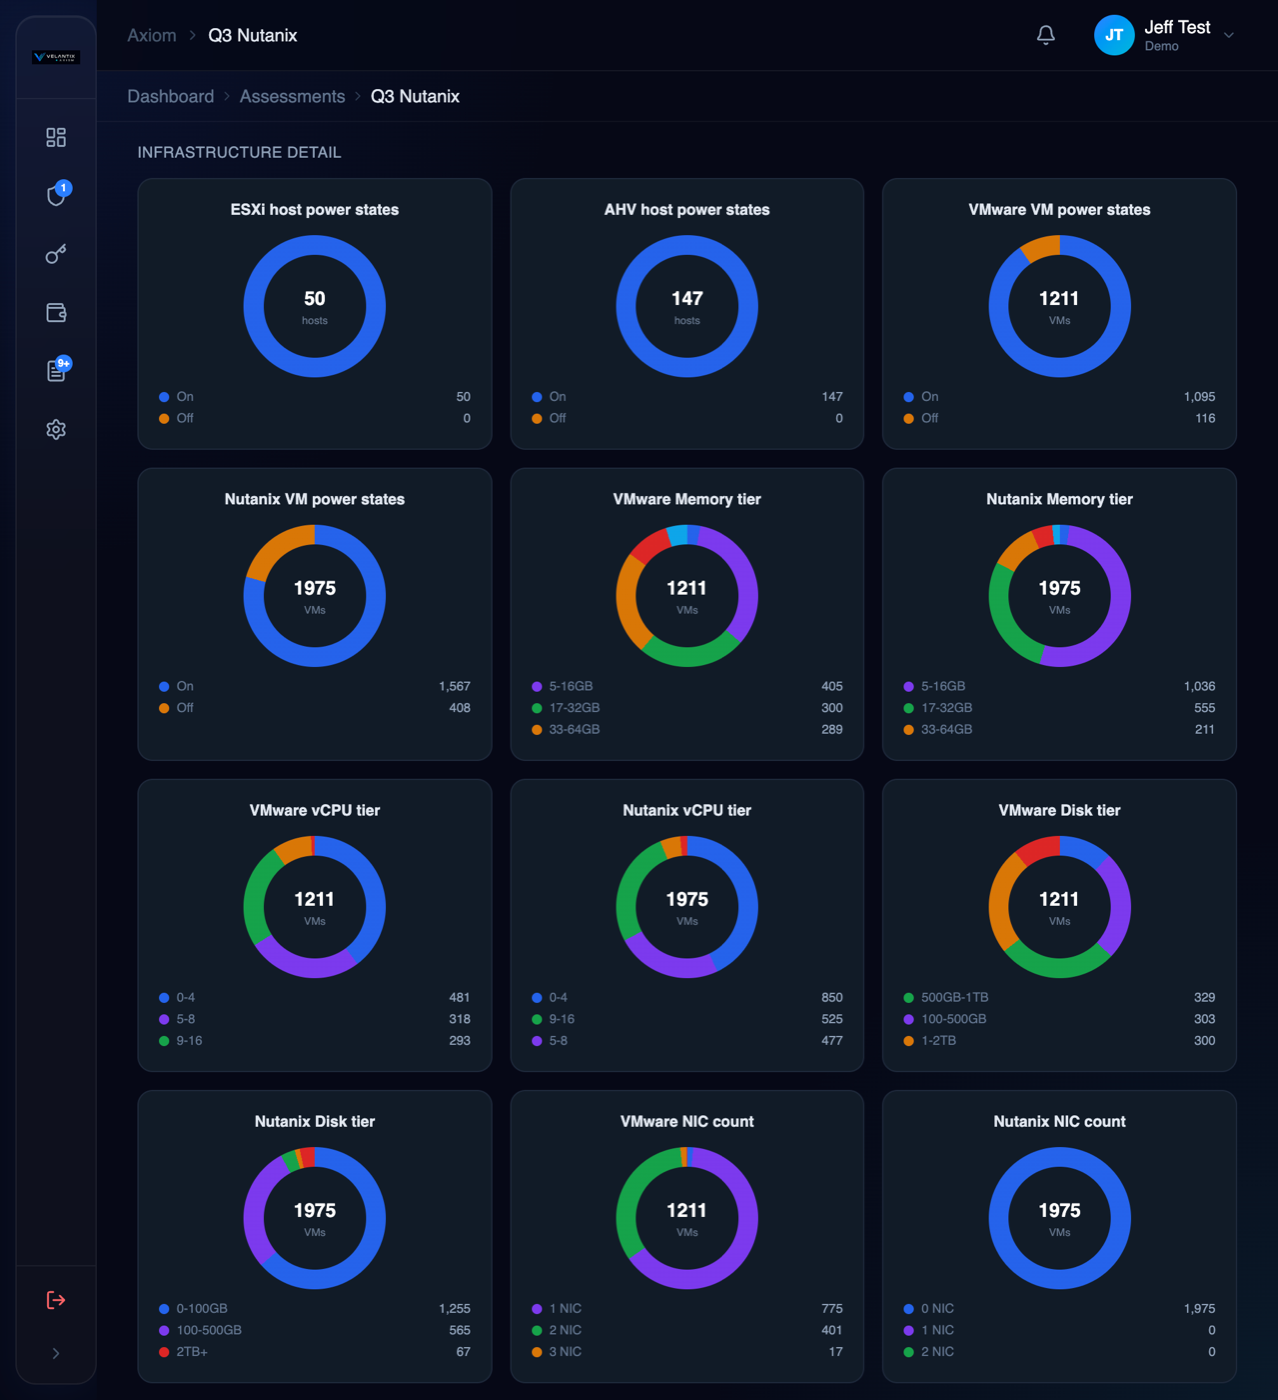Click value 1,036 in Nutanix Memory tier
1278x1400 pixels.
pyautogui.click(x=1199, y=686)
